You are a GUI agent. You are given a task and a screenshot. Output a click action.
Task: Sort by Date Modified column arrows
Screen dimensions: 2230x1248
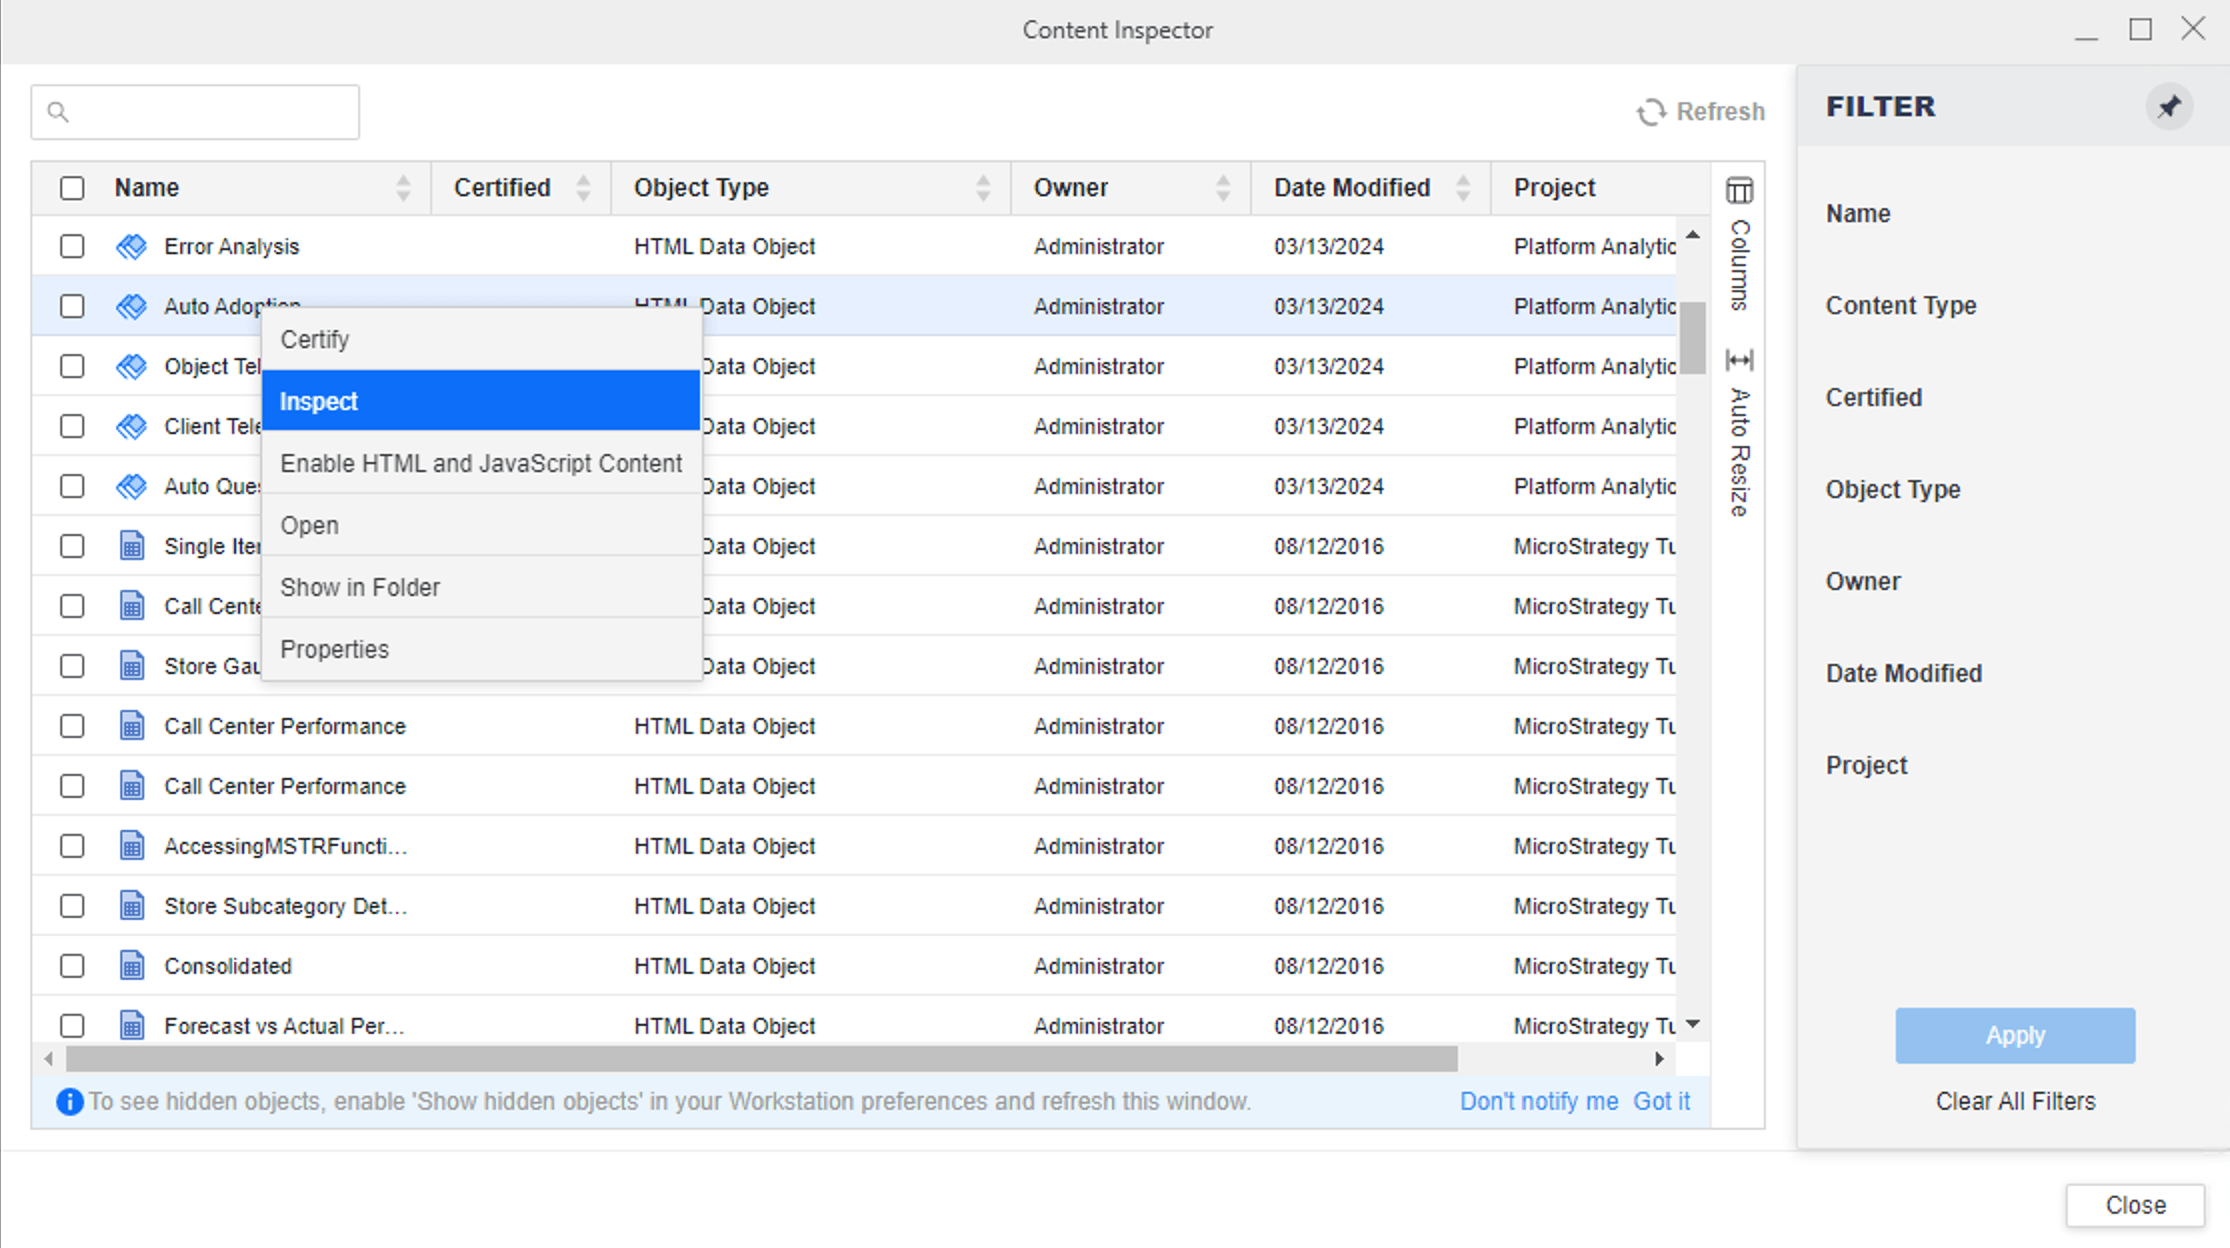click(x=1463, y=188)
